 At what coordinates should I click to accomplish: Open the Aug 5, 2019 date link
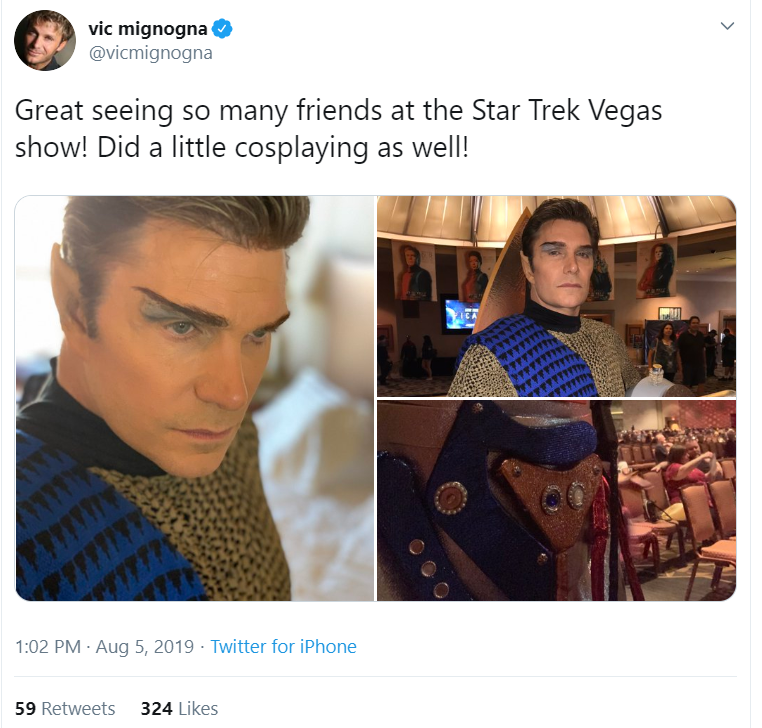coord(145,647)
